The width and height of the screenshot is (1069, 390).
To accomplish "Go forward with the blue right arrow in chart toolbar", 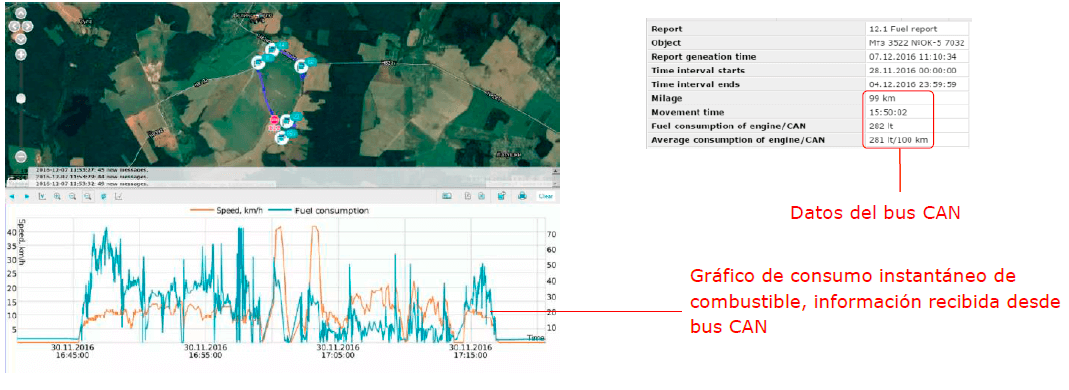I will coord(27,196).
